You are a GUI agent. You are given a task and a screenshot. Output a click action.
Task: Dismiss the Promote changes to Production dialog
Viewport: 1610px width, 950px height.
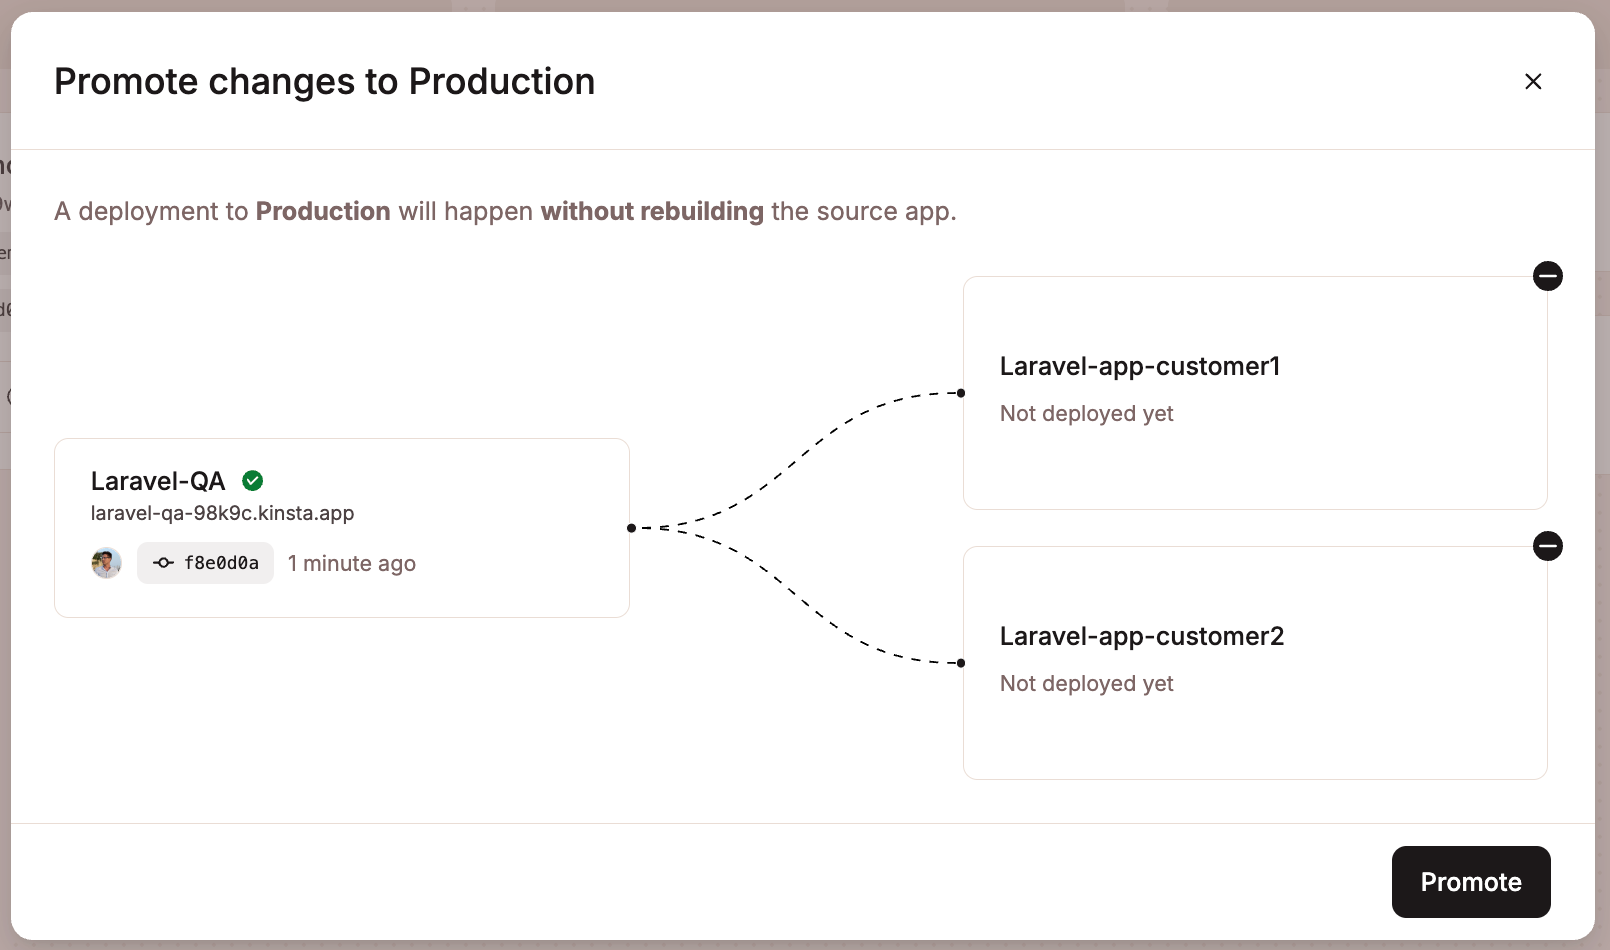(1533, 81)
